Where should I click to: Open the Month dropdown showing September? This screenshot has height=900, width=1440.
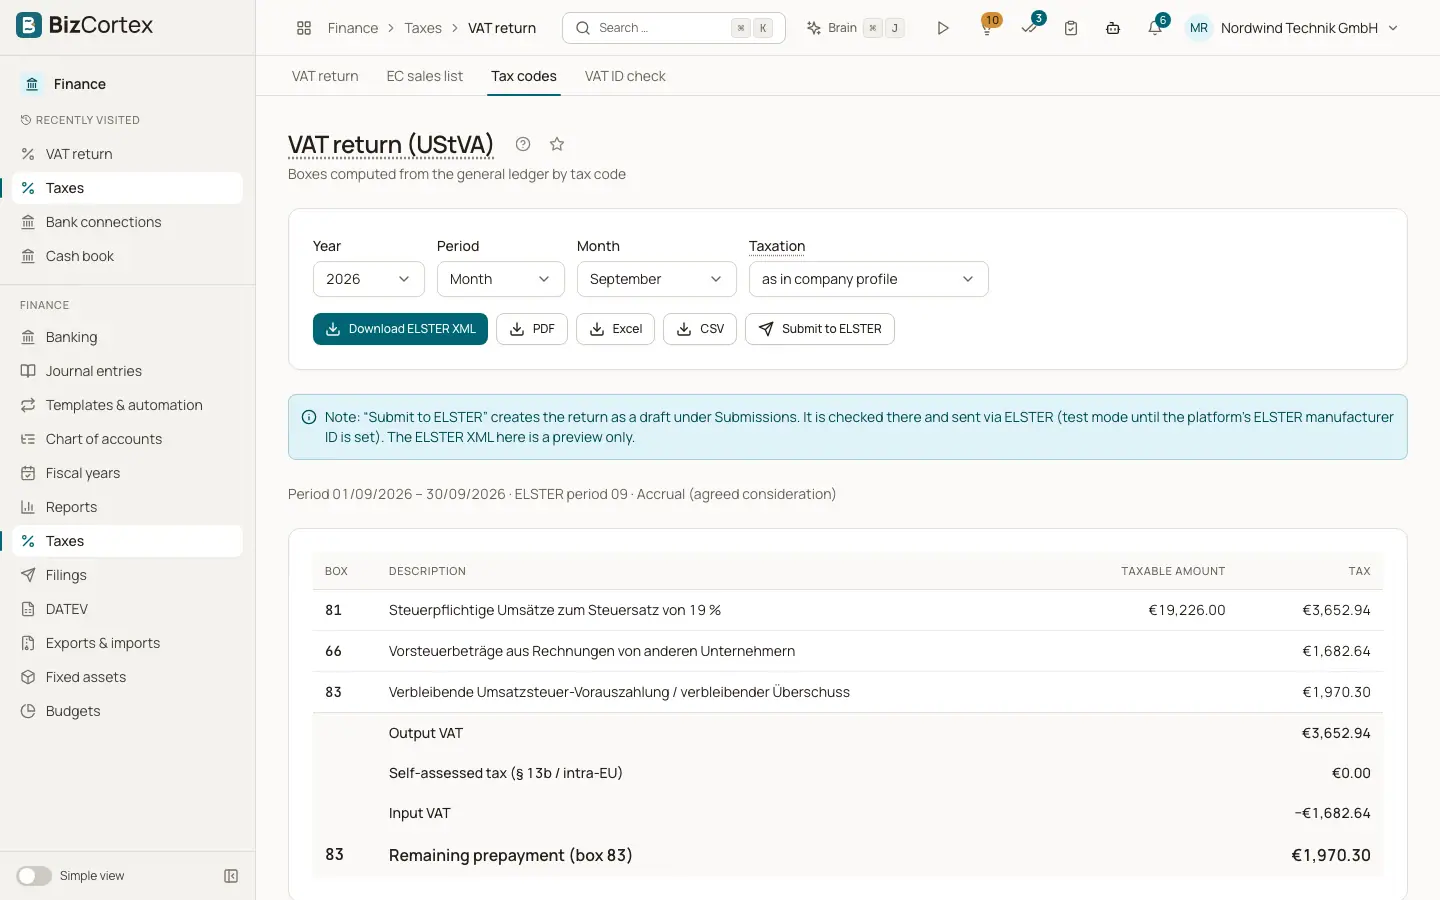coord(657,279)
